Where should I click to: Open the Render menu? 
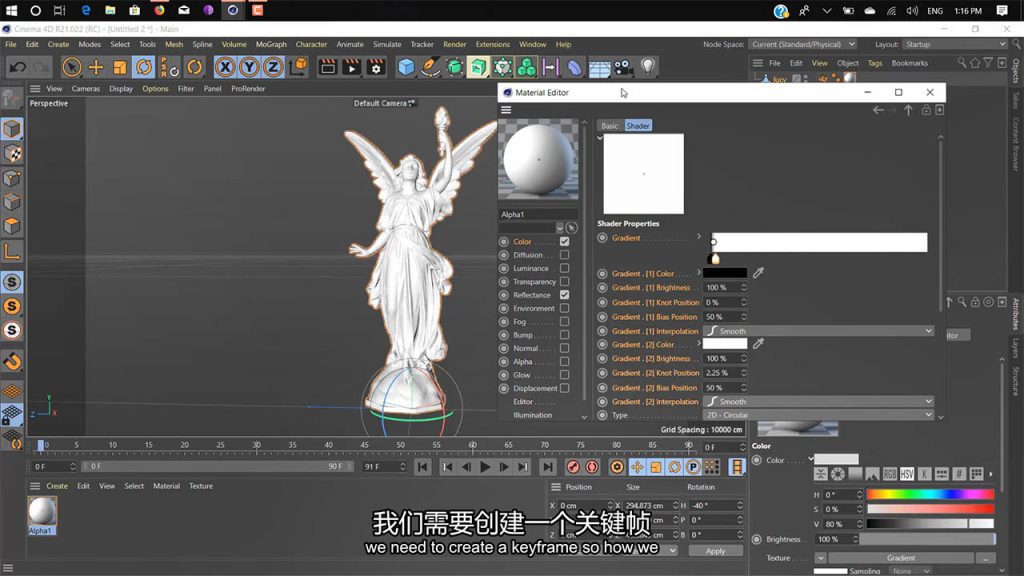(x=455, y=44)
